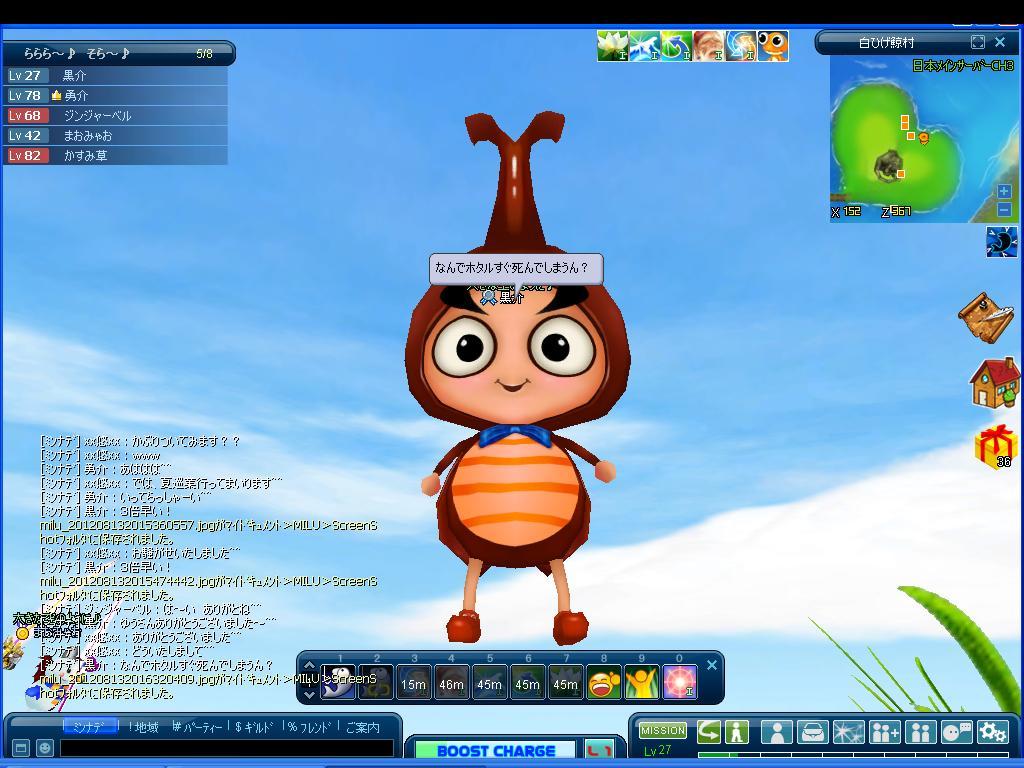The image size is (1024, 768).
Task: Select party member かすみ草 Lv 82
Action: click(116, 155)
